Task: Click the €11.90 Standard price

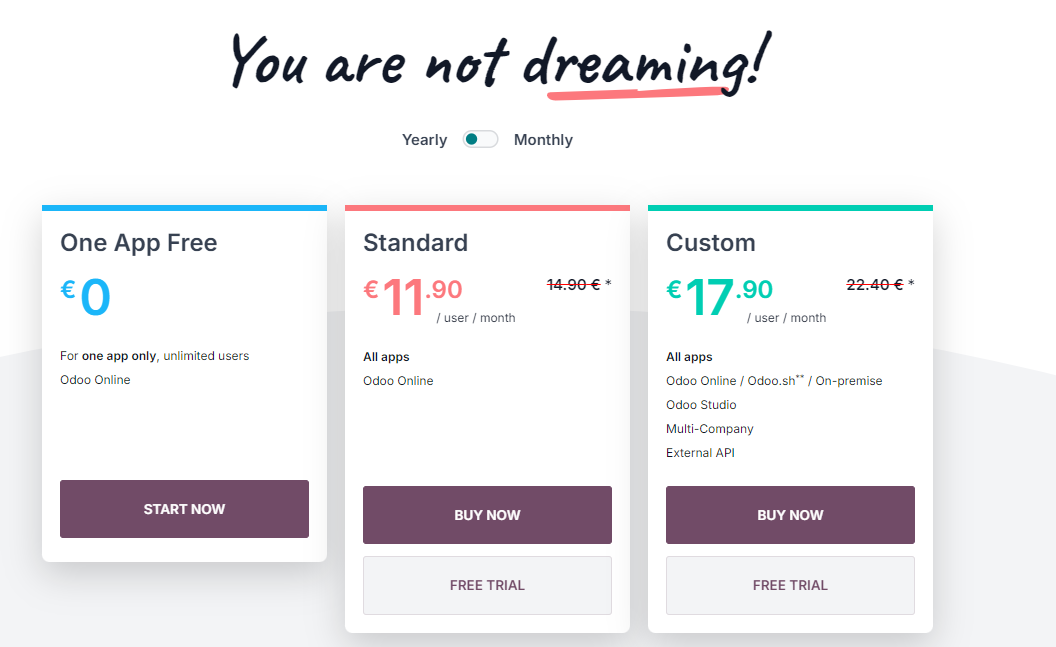Action: pos(412,297)
